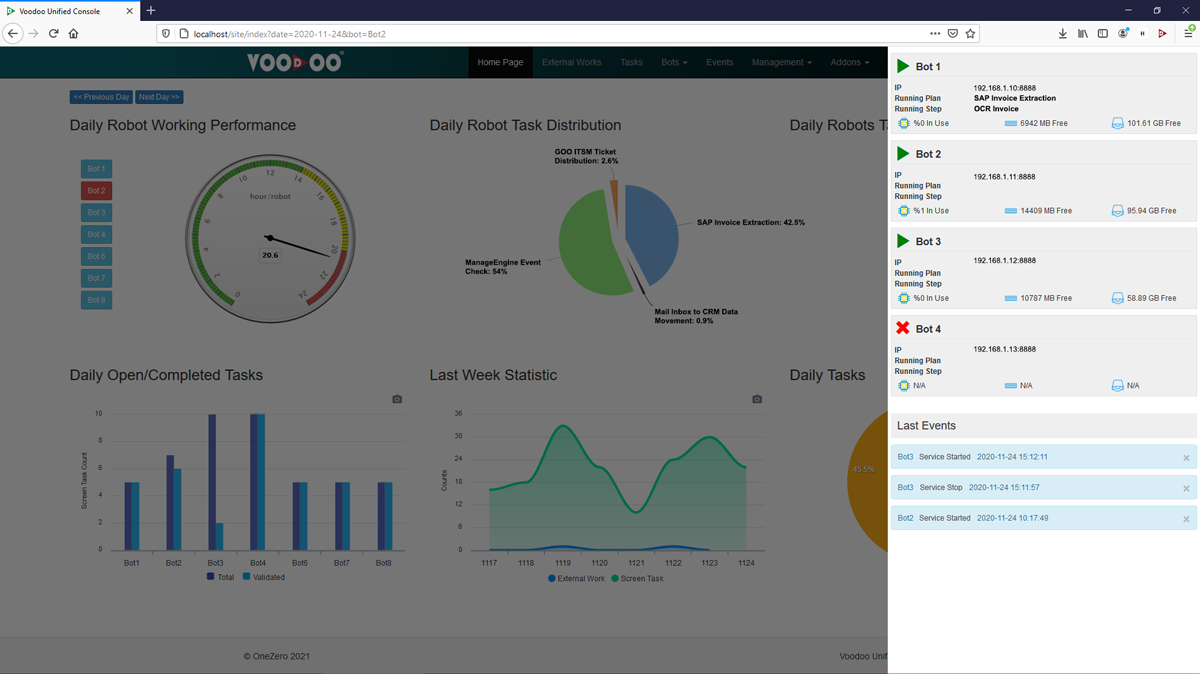This screenshot has height=674, width=1200.
Task: Open the Management dropdown menu
Action: pos(783,61)
